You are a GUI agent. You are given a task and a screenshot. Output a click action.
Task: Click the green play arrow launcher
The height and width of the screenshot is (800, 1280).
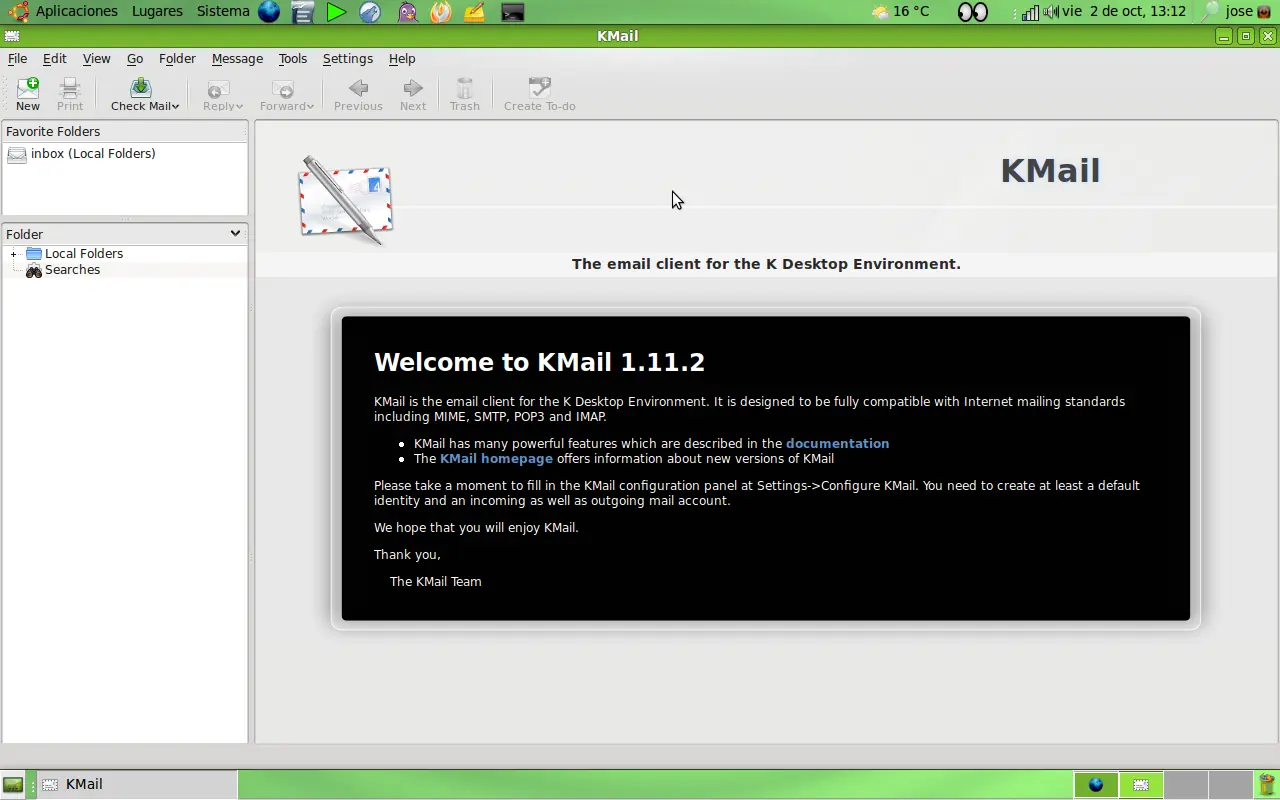click(x=337, y=12)
